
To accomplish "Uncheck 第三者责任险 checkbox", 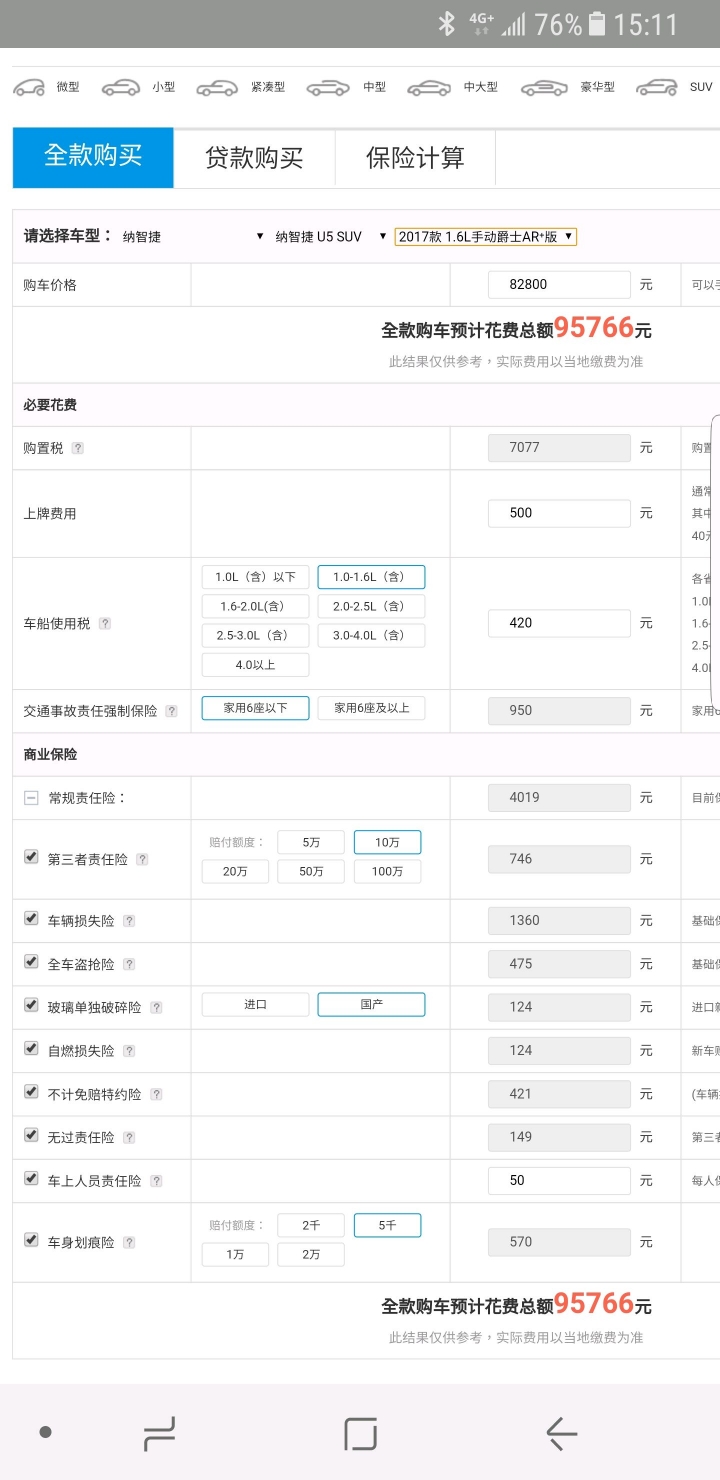I will (32, 857).
